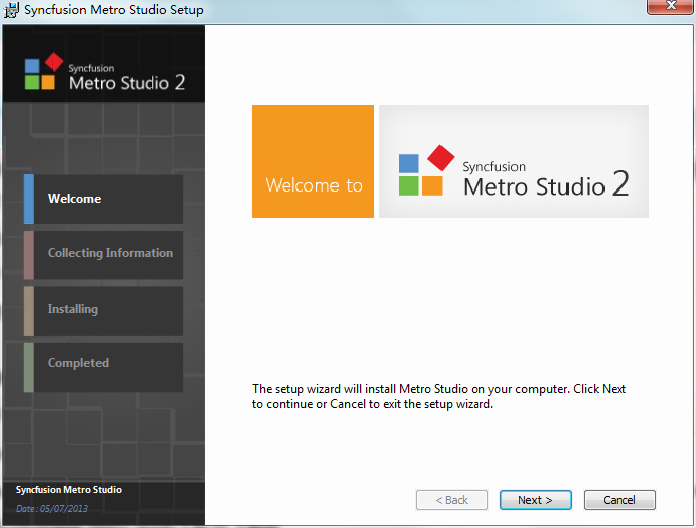The height and width of the screenshot is (528, 696).
Task: Click the Metro Studio 2 sidebar logo
Action: [105, 72]
